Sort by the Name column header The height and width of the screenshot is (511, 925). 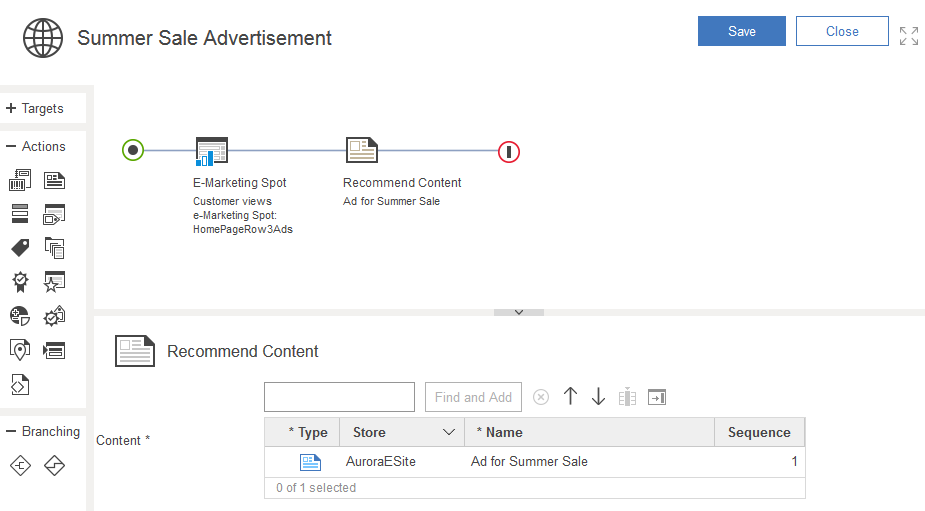(589, 433)
